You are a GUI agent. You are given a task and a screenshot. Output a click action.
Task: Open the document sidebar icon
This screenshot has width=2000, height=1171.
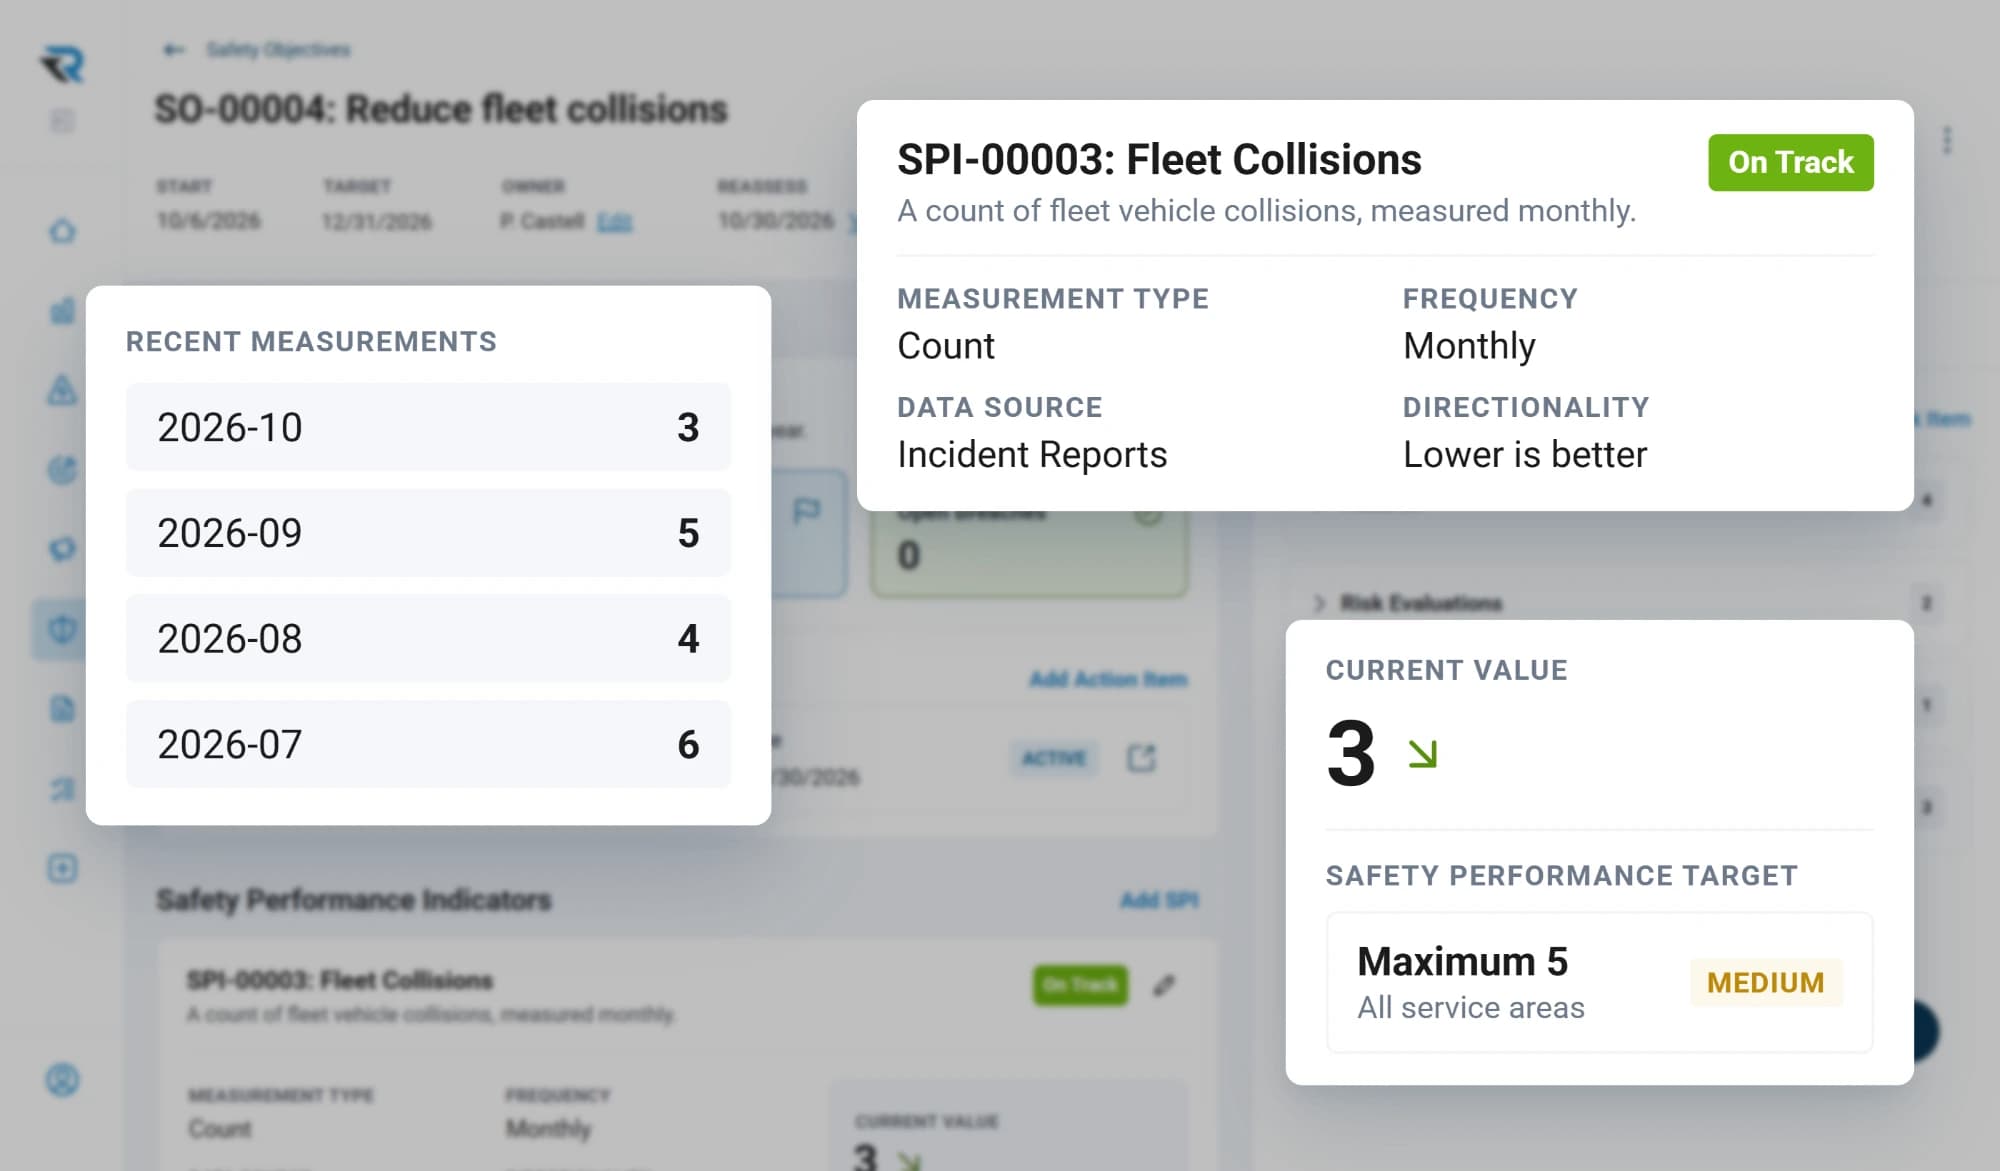[62, 709]
